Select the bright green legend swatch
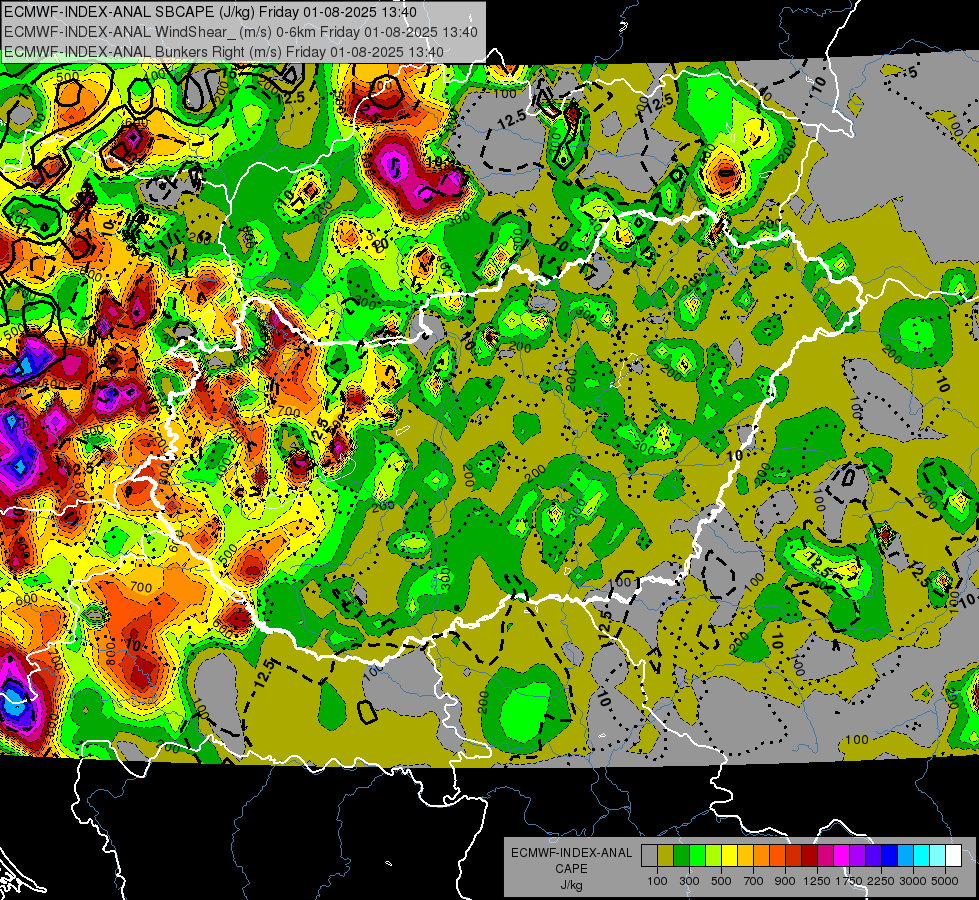This screenshot has height=900, width=979. [697, 856]
